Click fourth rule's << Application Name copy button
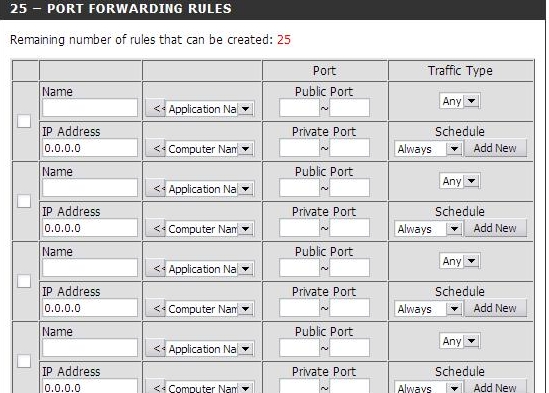This screenshot has width=549, height=393. click(155, 349)
